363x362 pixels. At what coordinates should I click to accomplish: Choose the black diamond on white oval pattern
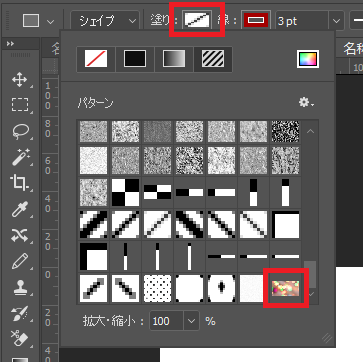[x=221, y=288]
